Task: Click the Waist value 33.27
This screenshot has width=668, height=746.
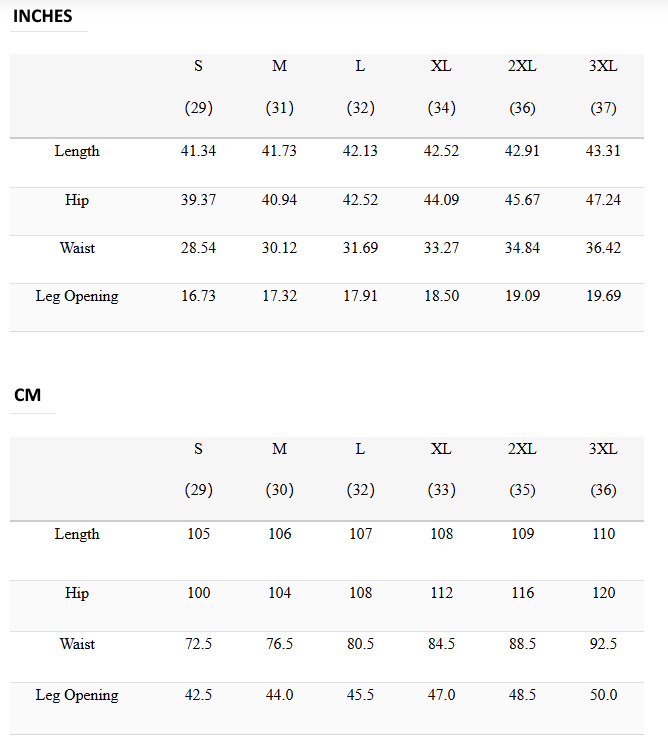Action: [442, 248]
